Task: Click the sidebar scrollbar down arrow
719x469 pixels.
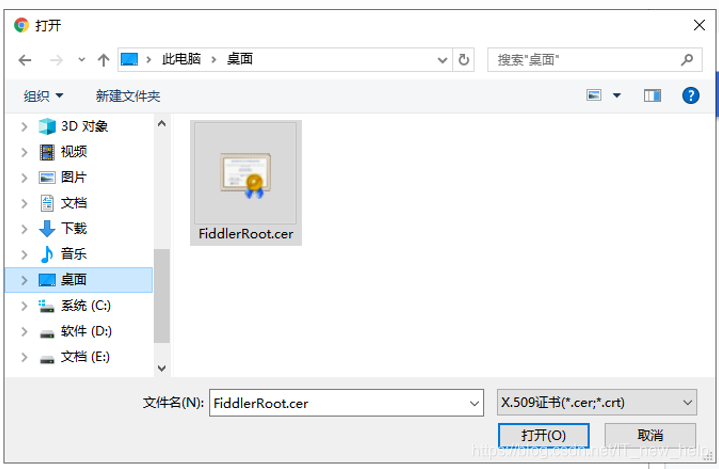Action: [161, 368]
